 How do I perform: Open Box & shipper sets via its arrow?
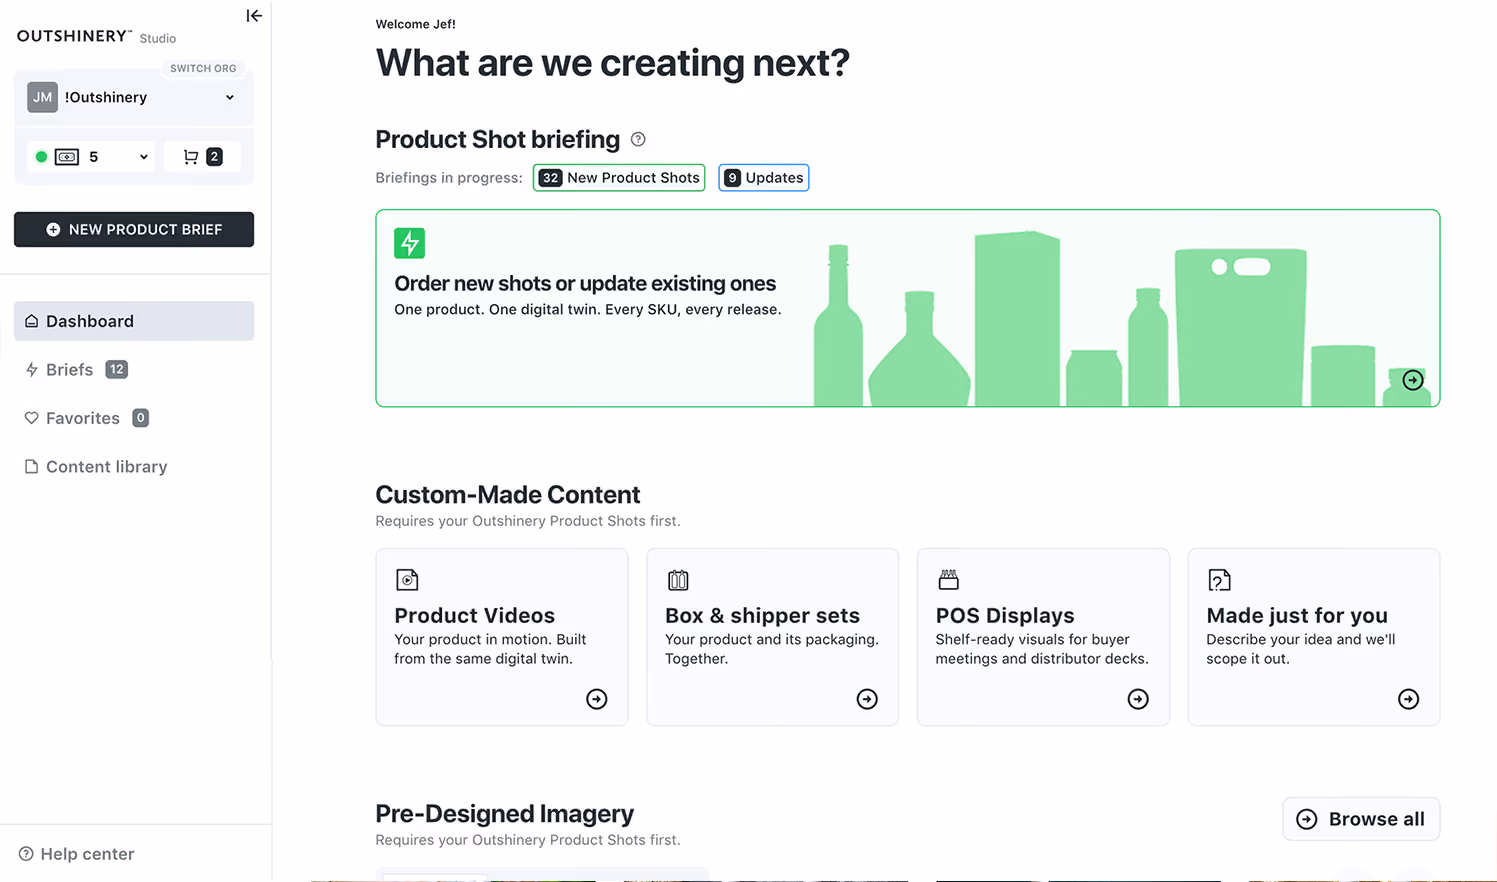click(867, 699)
